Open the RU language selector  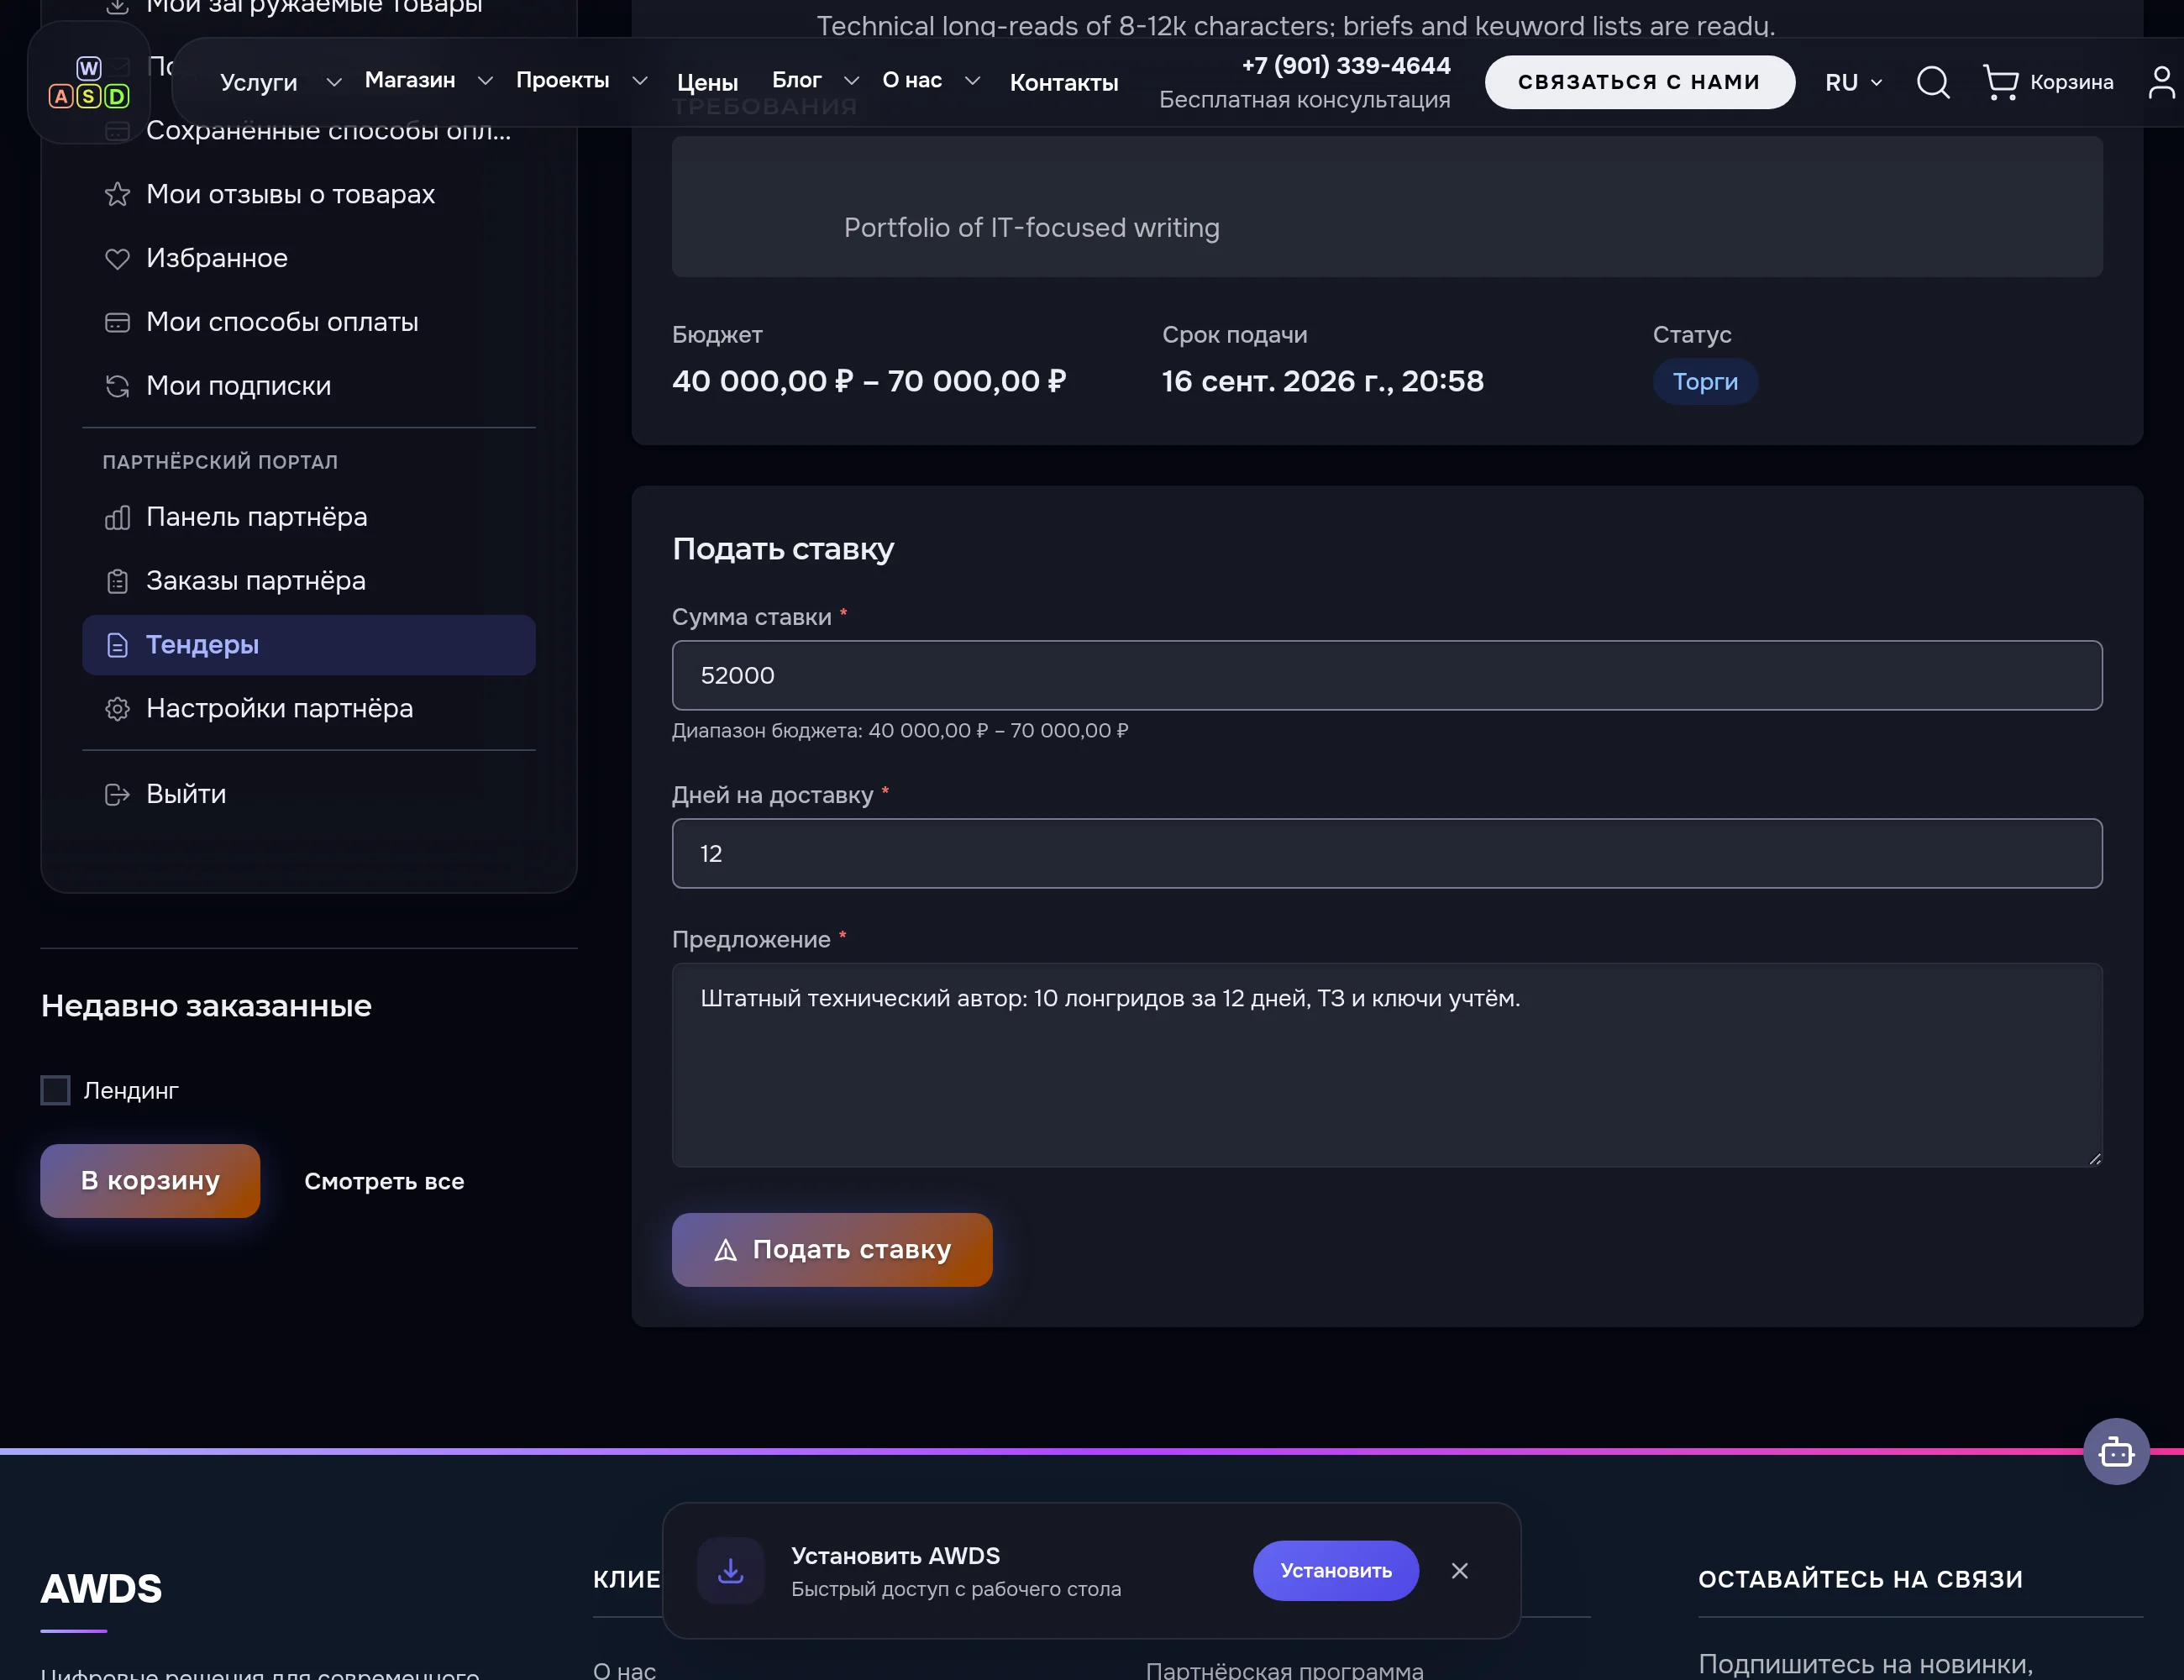1853,82
